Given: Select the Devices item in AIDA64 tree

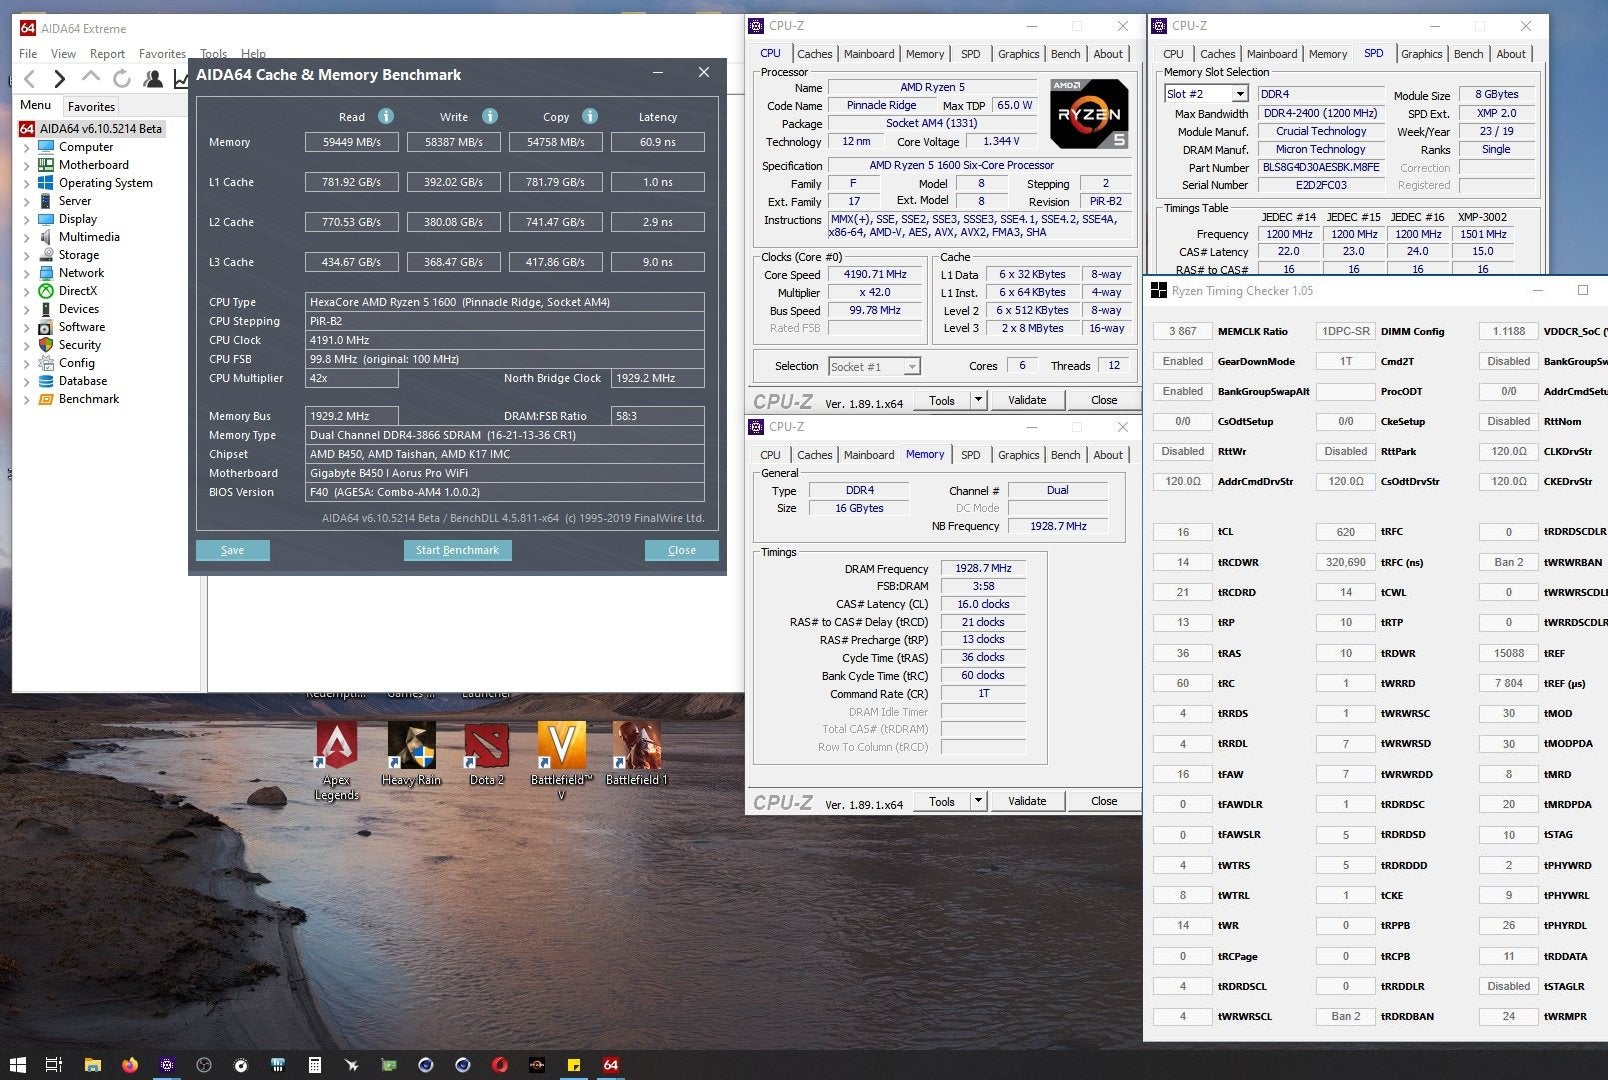Looking at the screenshot, I should [79, 309].
